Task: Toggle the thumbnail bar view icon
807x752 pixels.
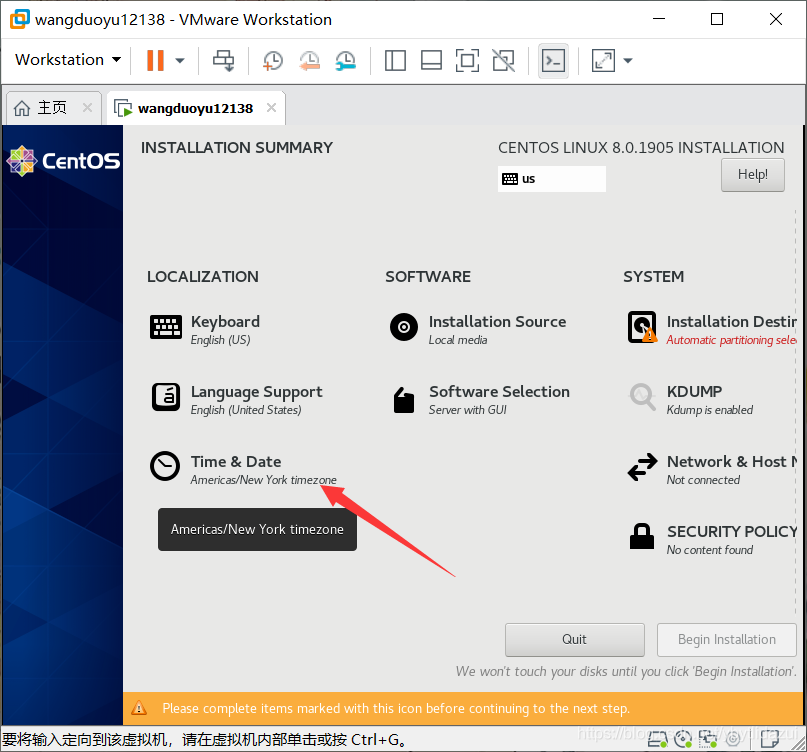Action: (431, 61)
